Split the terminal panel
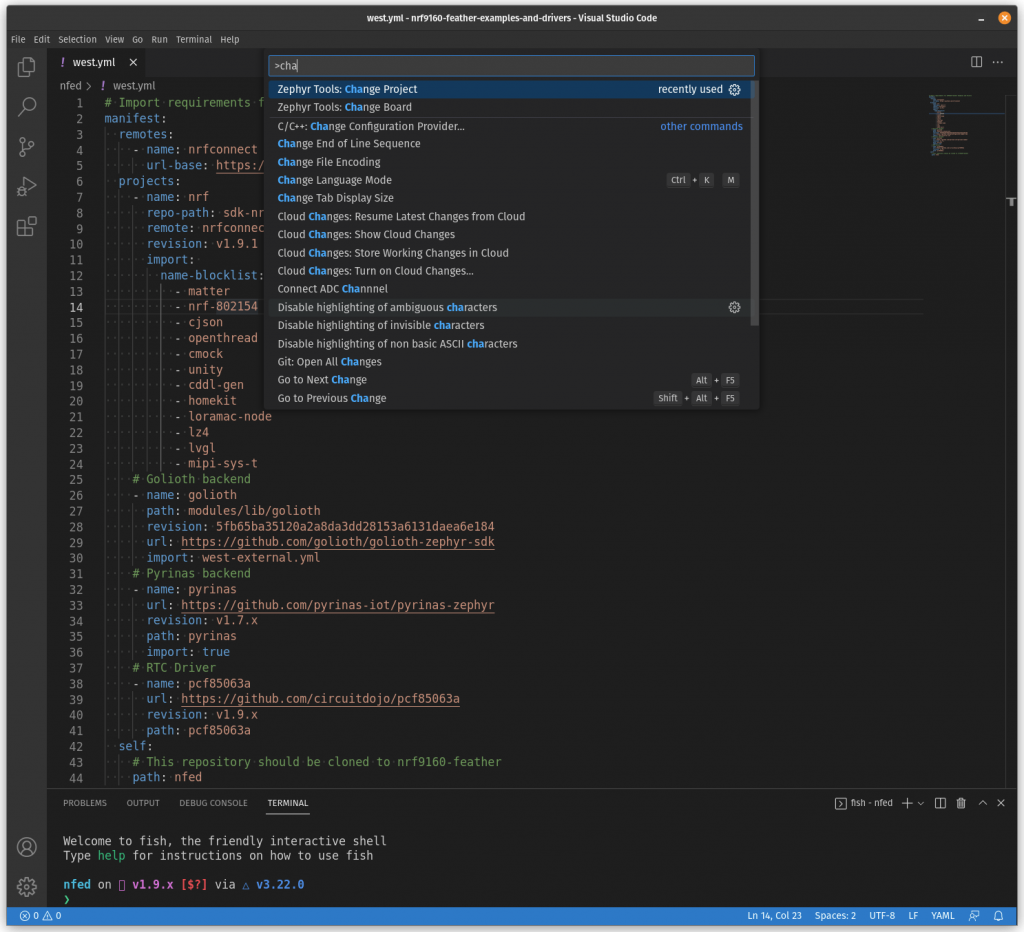This screenshot has width=1024, height=932. (940, 803)
